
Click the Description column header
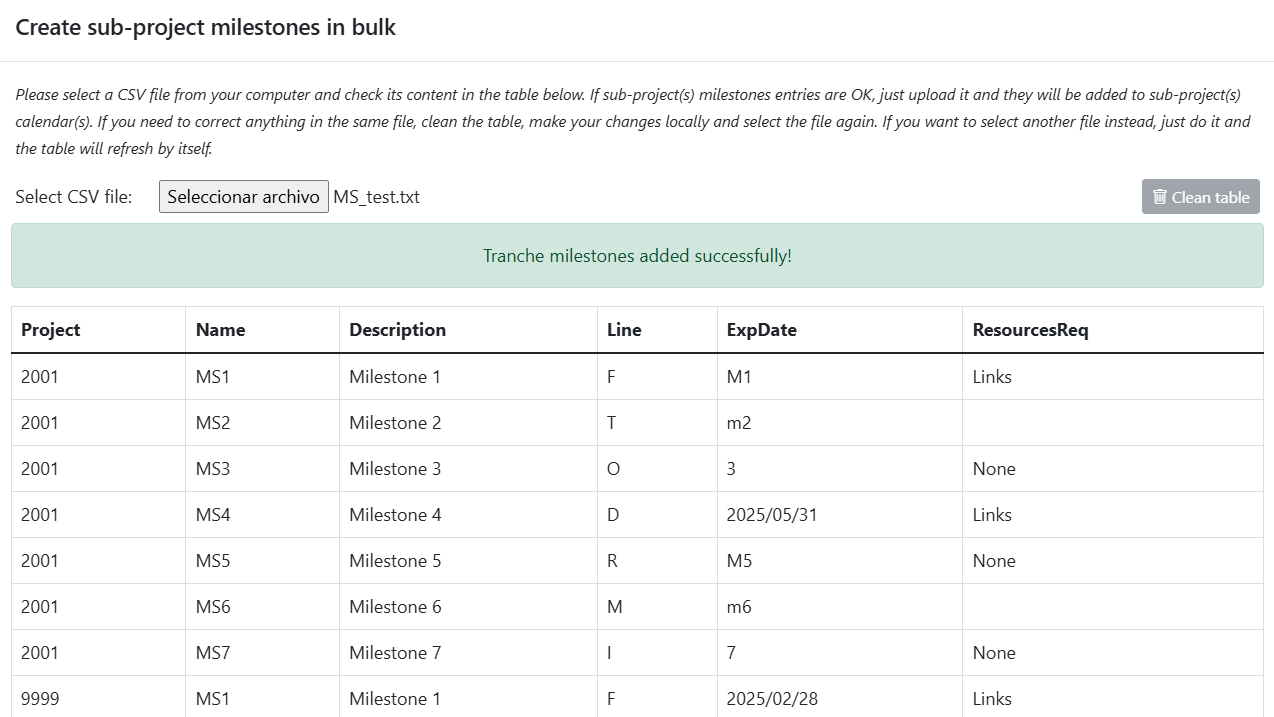click(x=469, y=330)
